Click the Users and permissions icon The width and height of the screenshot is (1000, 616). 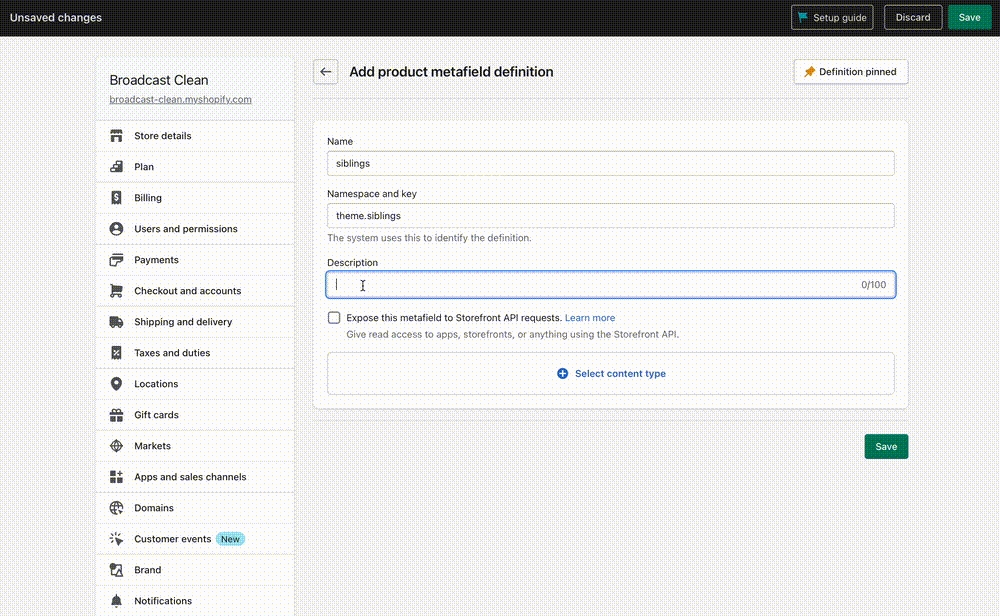116,229
